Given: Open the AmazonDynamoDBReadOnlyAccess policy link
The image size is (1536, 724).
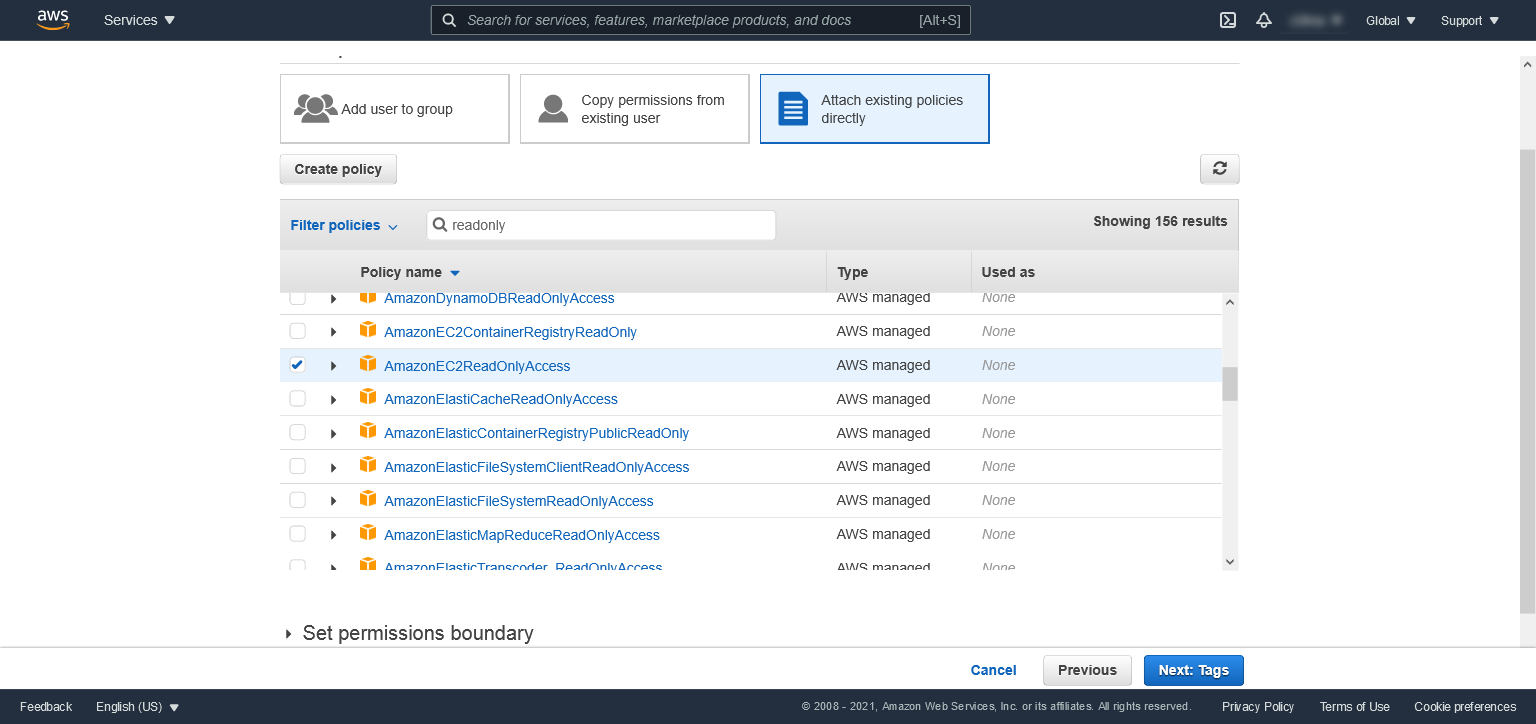Looking at the screenshot, I should [499, 298].
